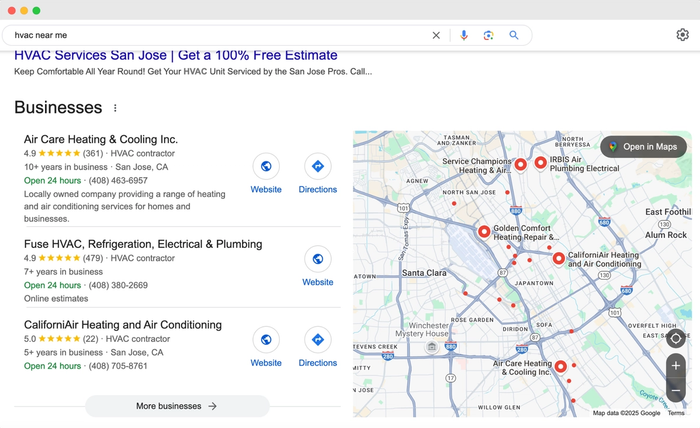
Task: Center map on my current location
Action: click(676, 339)
